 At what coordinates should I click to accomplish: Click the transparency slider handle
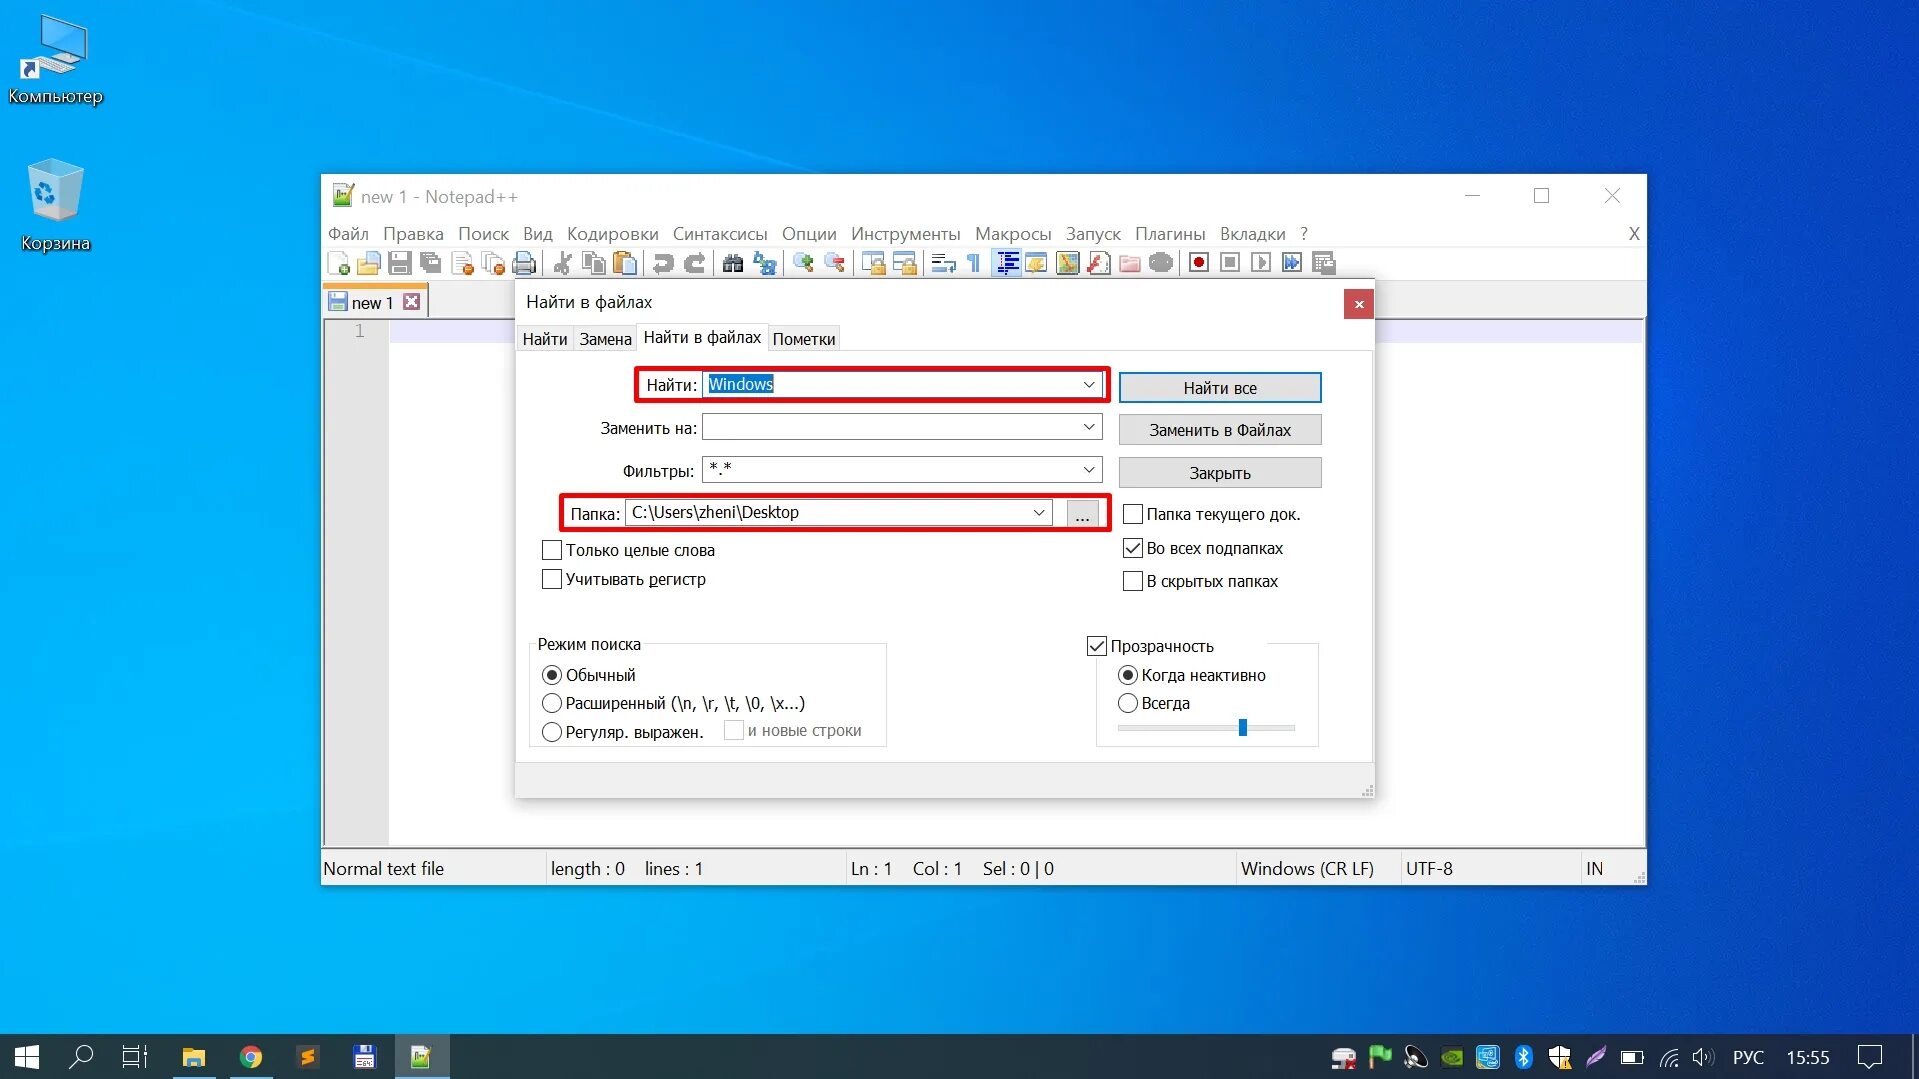(1242, 727)
